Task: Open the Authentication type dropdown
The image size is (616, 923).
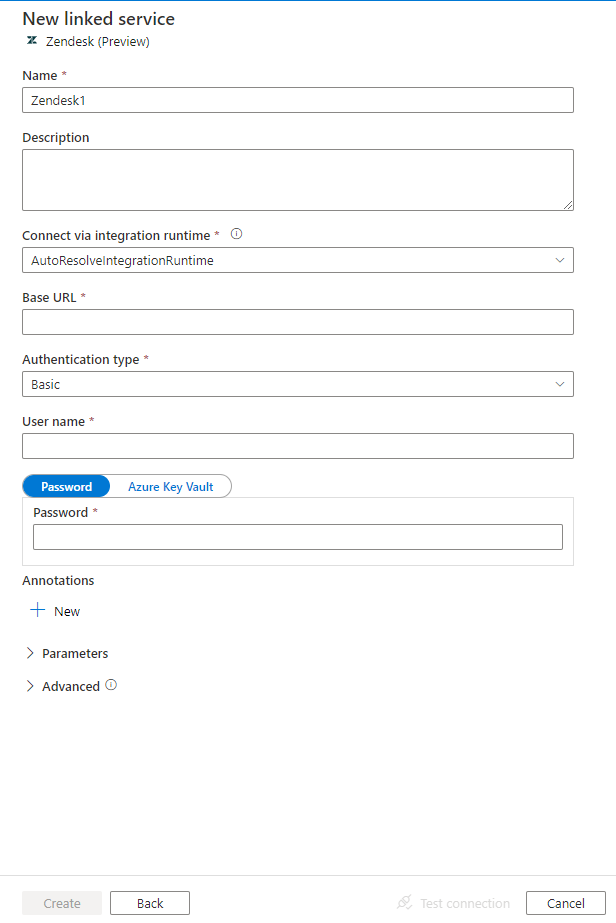Action: [x=561, y=383]
